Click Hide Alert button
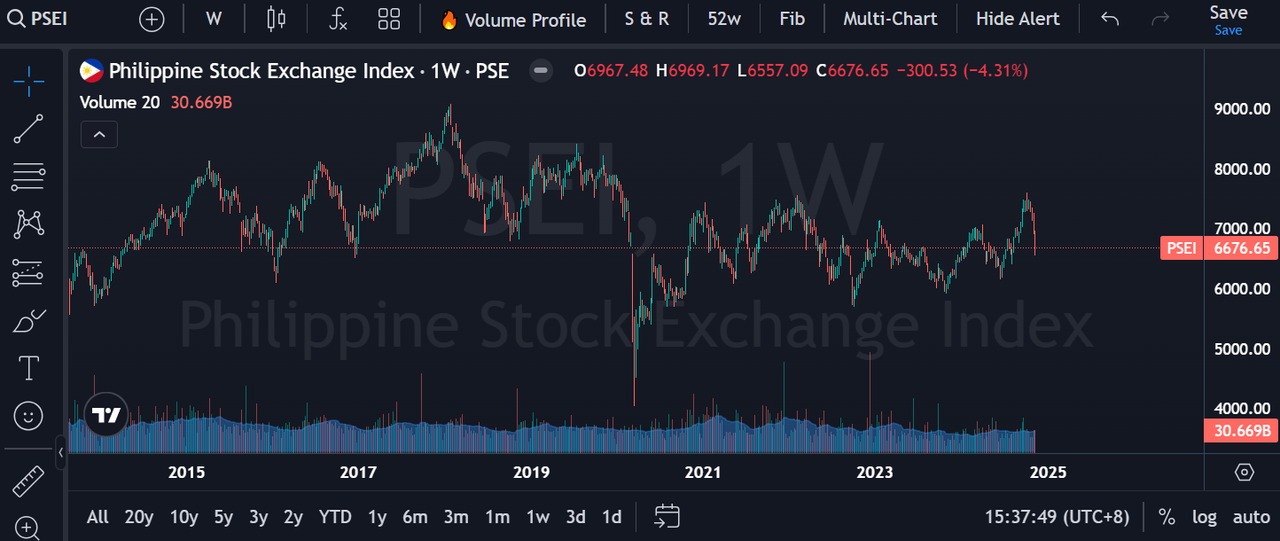The height and width of the screenshot is (541, 1280). [1018, 19]
